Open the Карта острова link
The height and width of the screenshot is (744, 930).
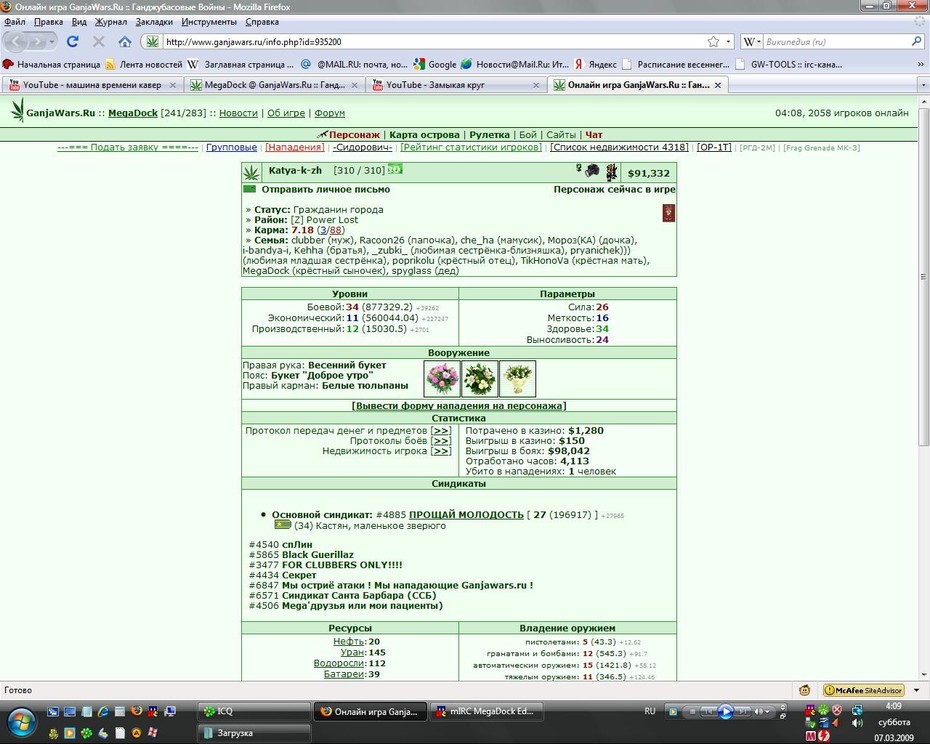point(424,135)
